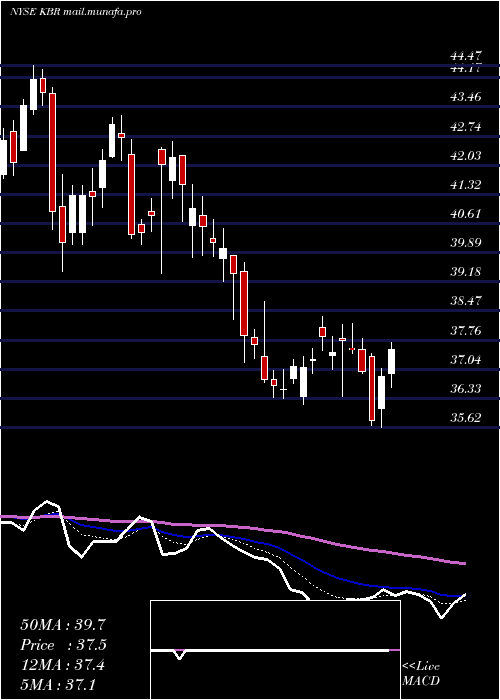Viewport: 500px width, 700px height.
Task: Click the 36.33 price level label
Action: pos(466,389)
